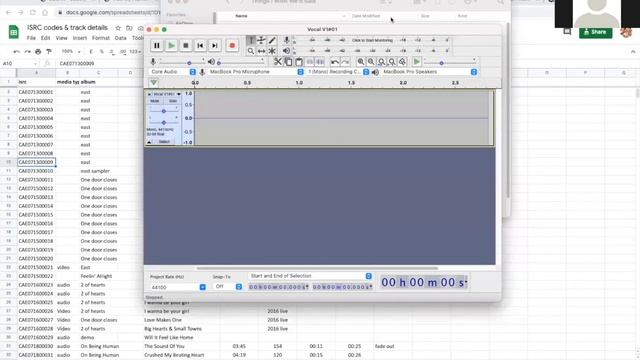Viewport: 640px width, 360px height.
Task: Click the track Select button
Action: pyautogui.click(x=164, y=142)
